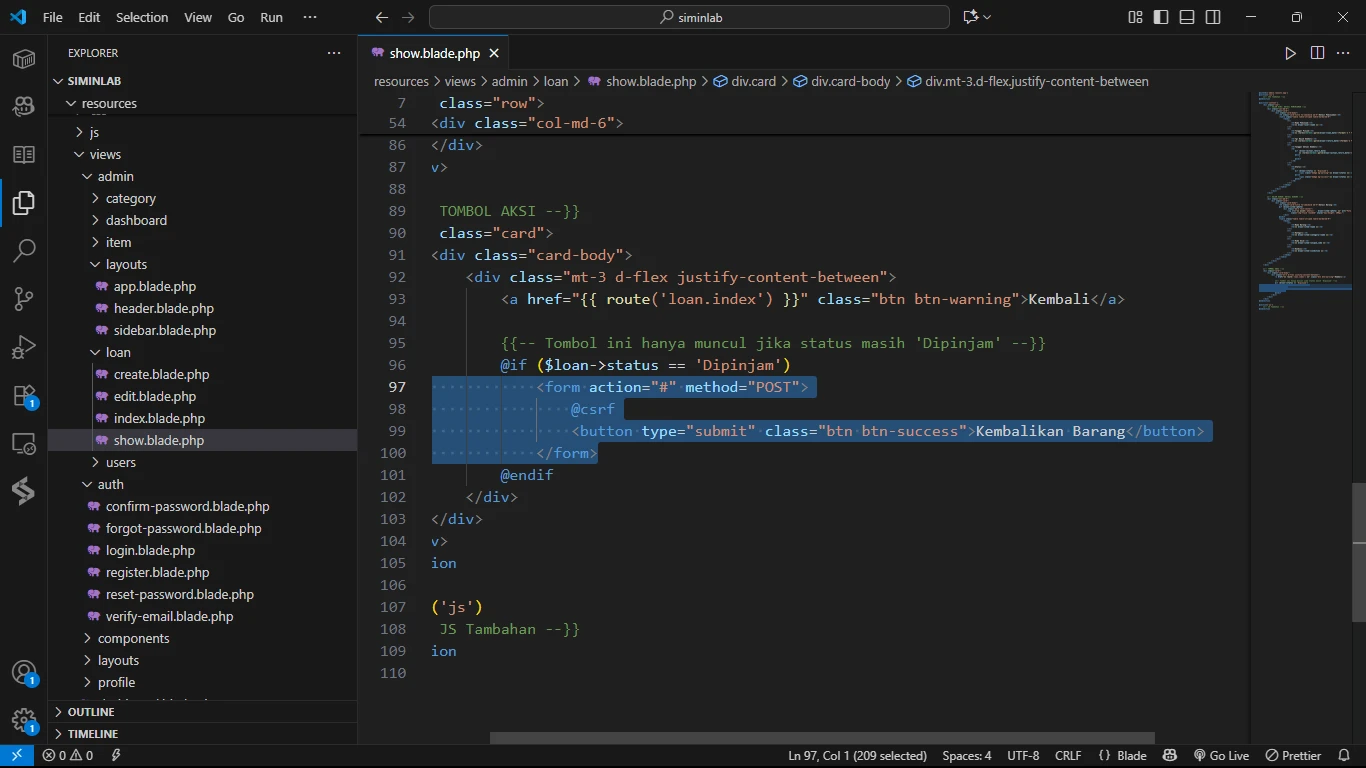Open the Manage settings gear icon
The width and height of the screenshot is (1366, 768).
[24, 720]
